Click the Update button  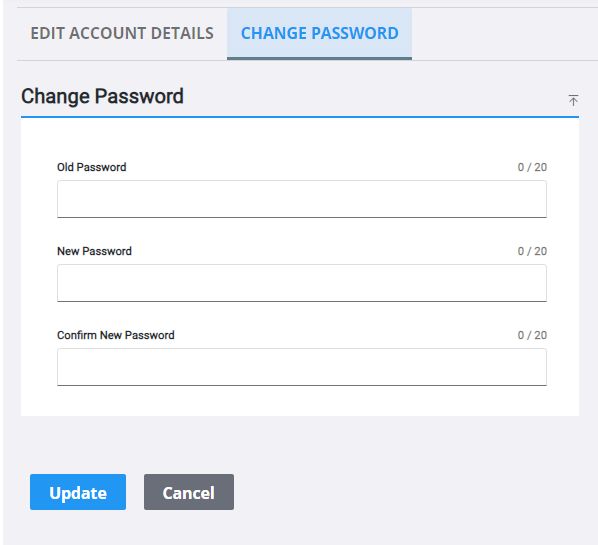point(78,492)
